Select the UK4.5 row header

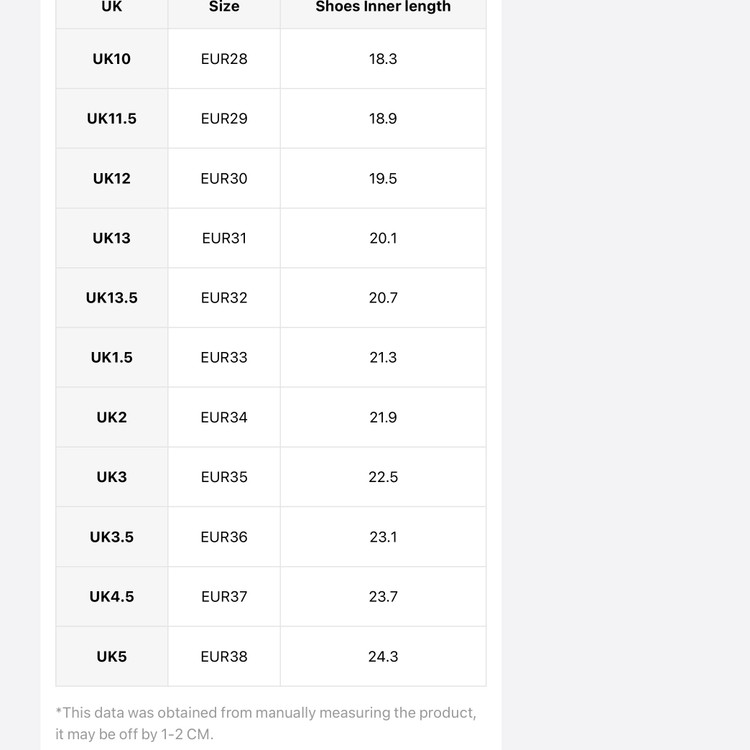(111, 596)
